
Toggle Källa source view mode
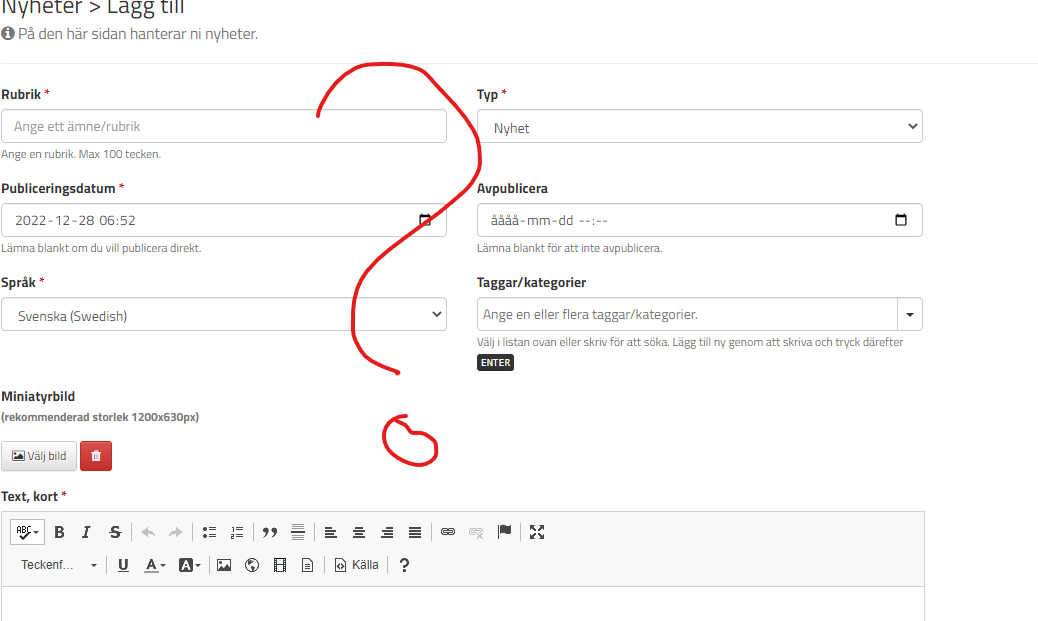coord(357,565)
